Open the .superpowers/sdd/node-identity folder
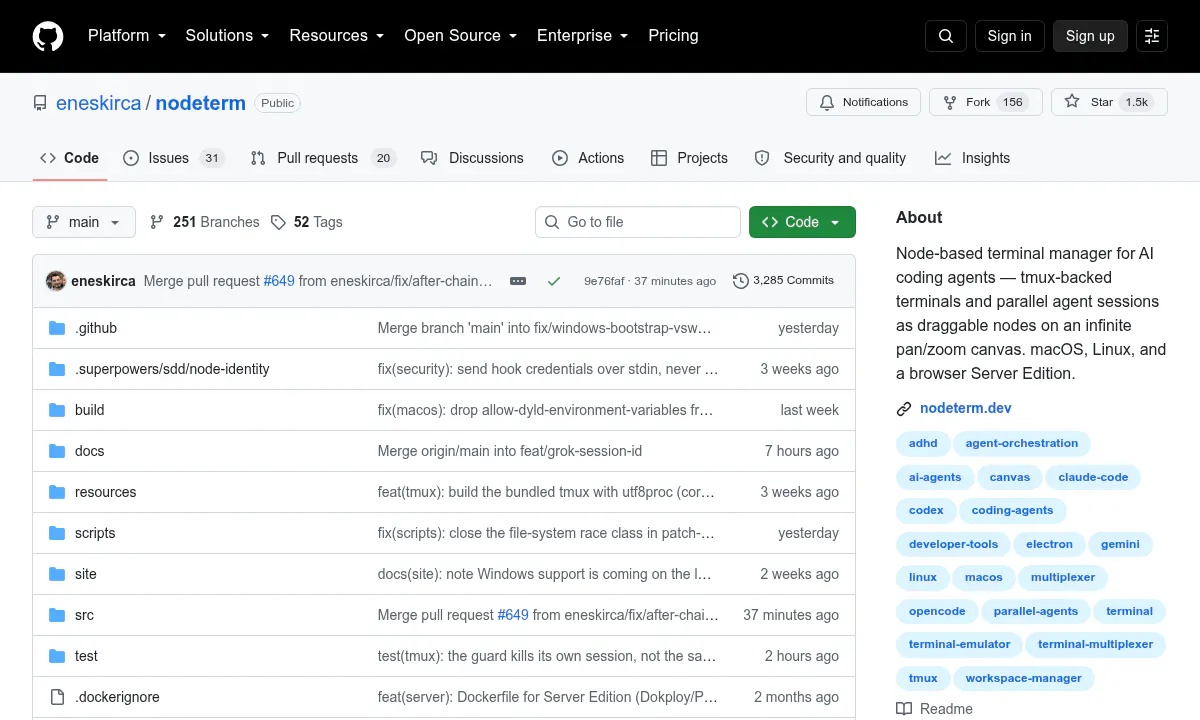The height and width of the screenshot is (720, 1200). (x=172, y=369)
